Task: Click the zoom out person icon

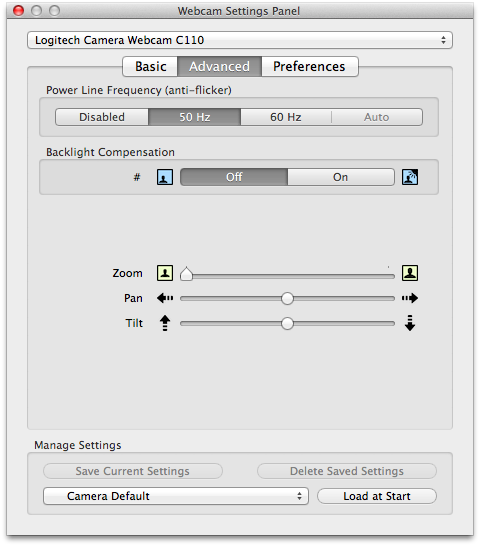Action: [165, 273]
